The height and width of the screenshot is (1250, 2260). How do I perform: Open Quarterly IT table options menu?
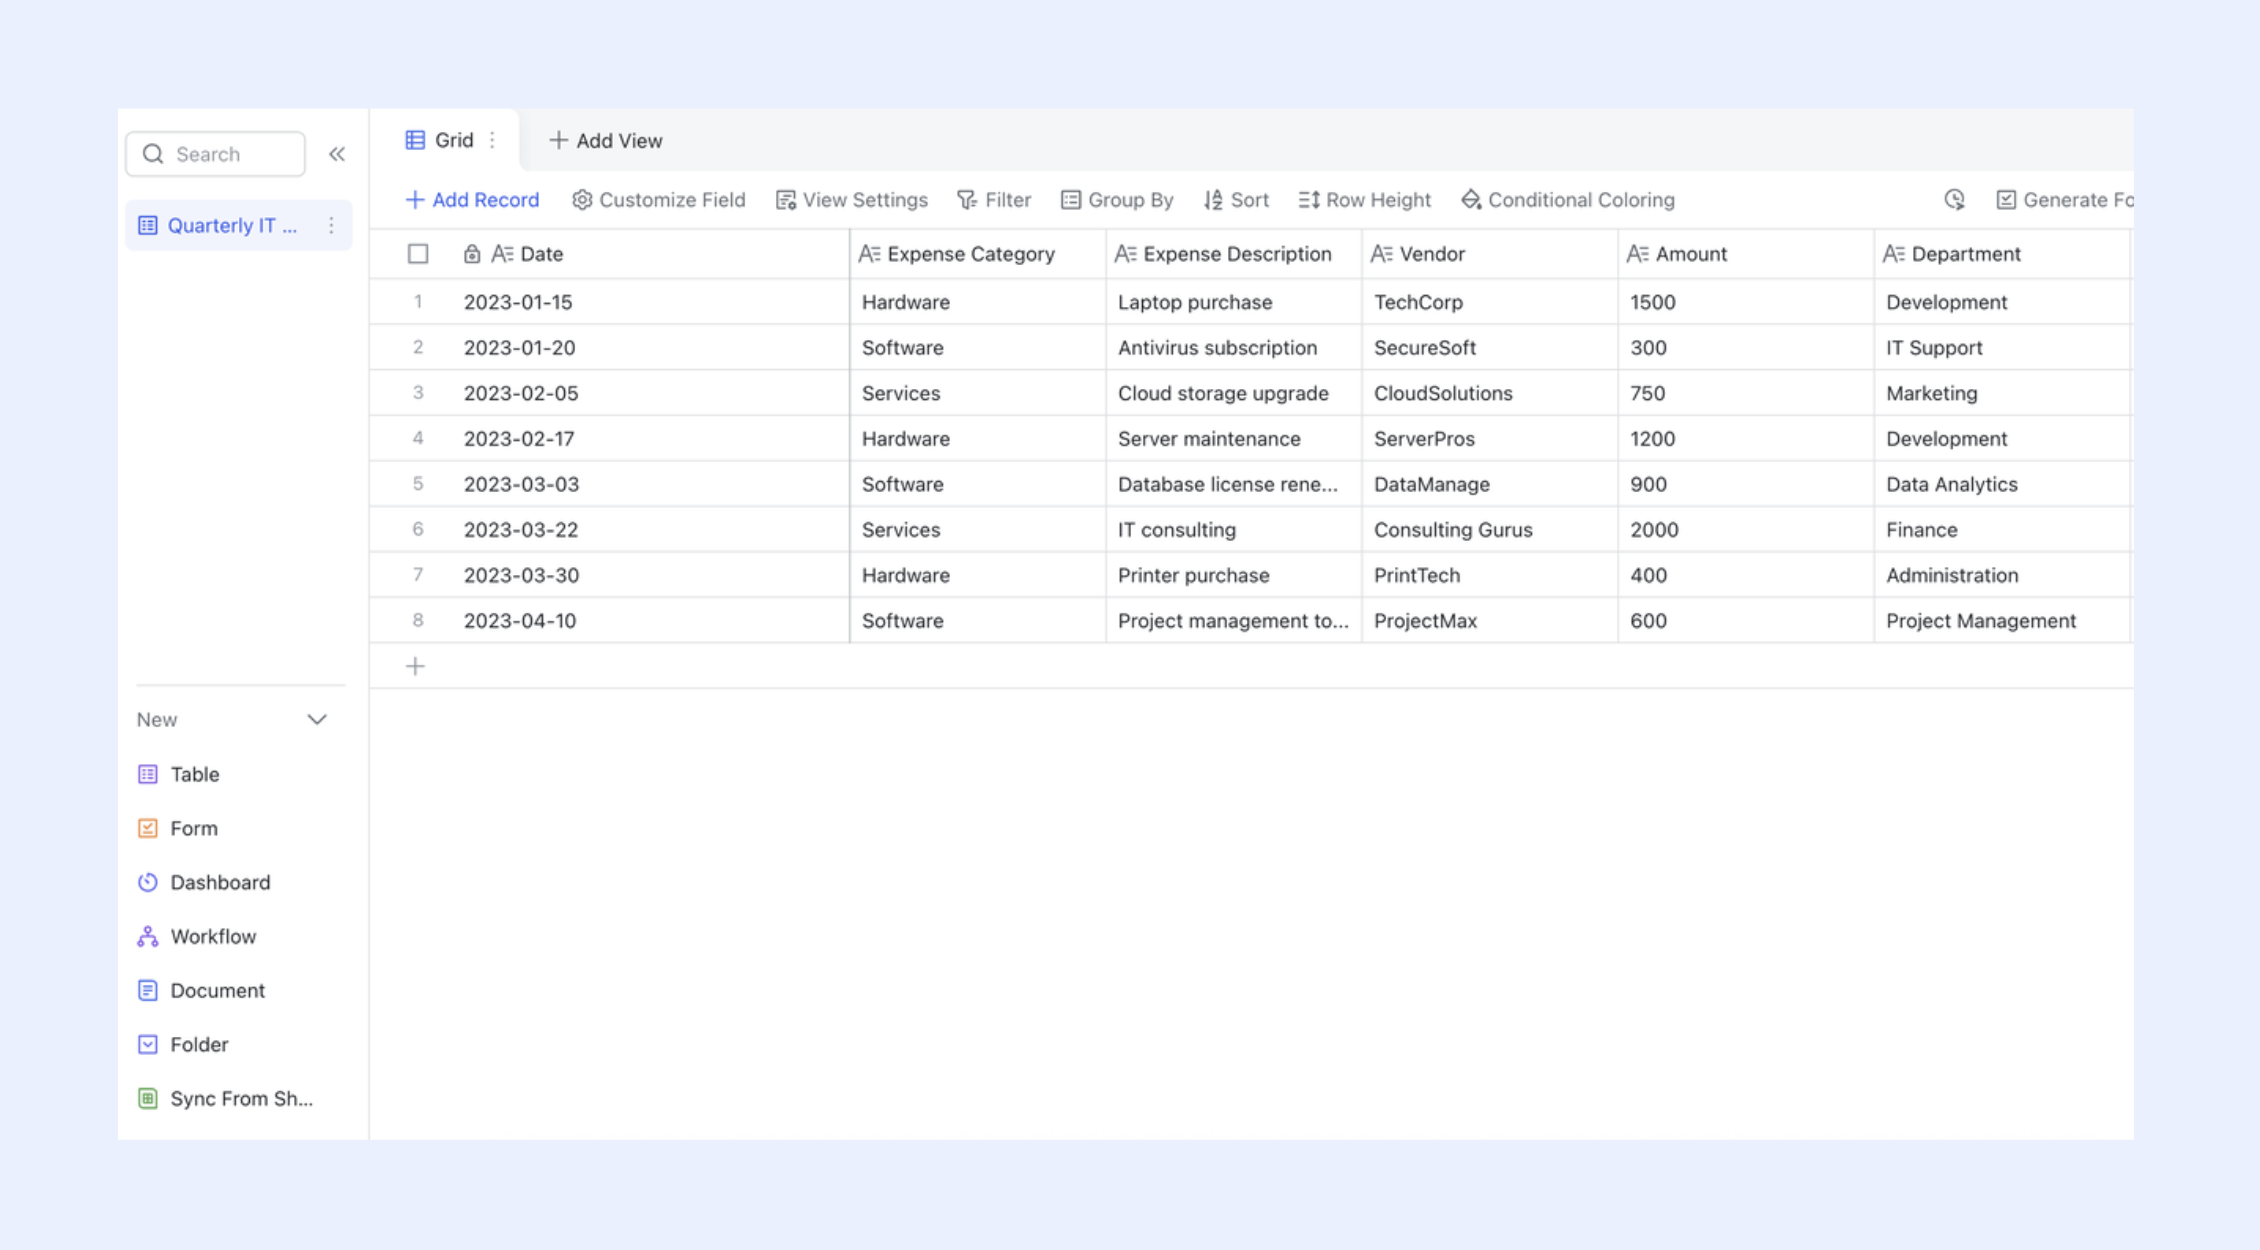(331, 225)
